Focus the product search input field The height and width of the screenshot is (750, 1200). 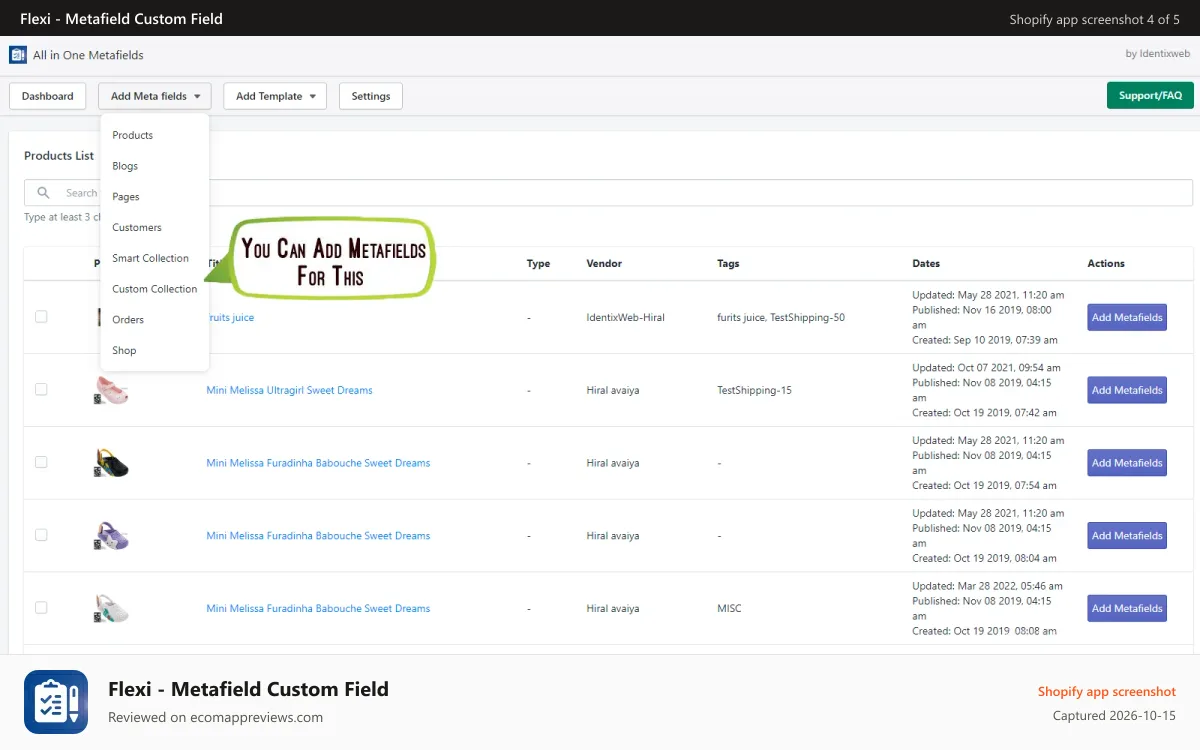(608, 193)
